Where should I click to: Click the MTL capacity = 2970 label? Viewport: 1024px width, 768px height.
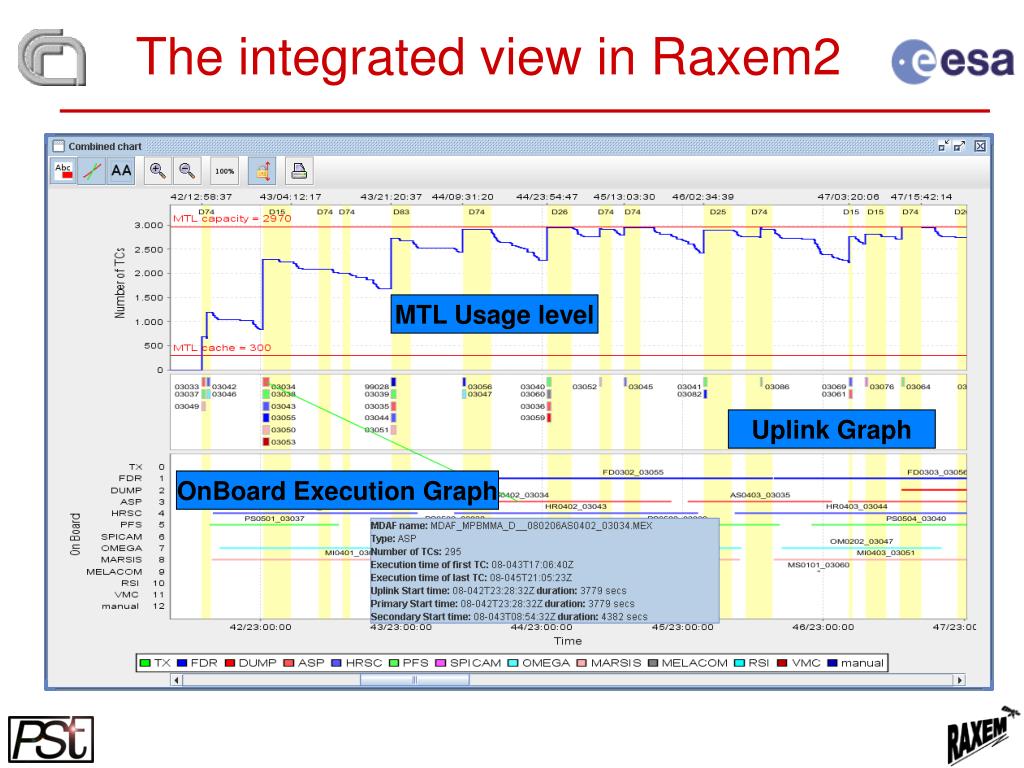tap(232, 218)
